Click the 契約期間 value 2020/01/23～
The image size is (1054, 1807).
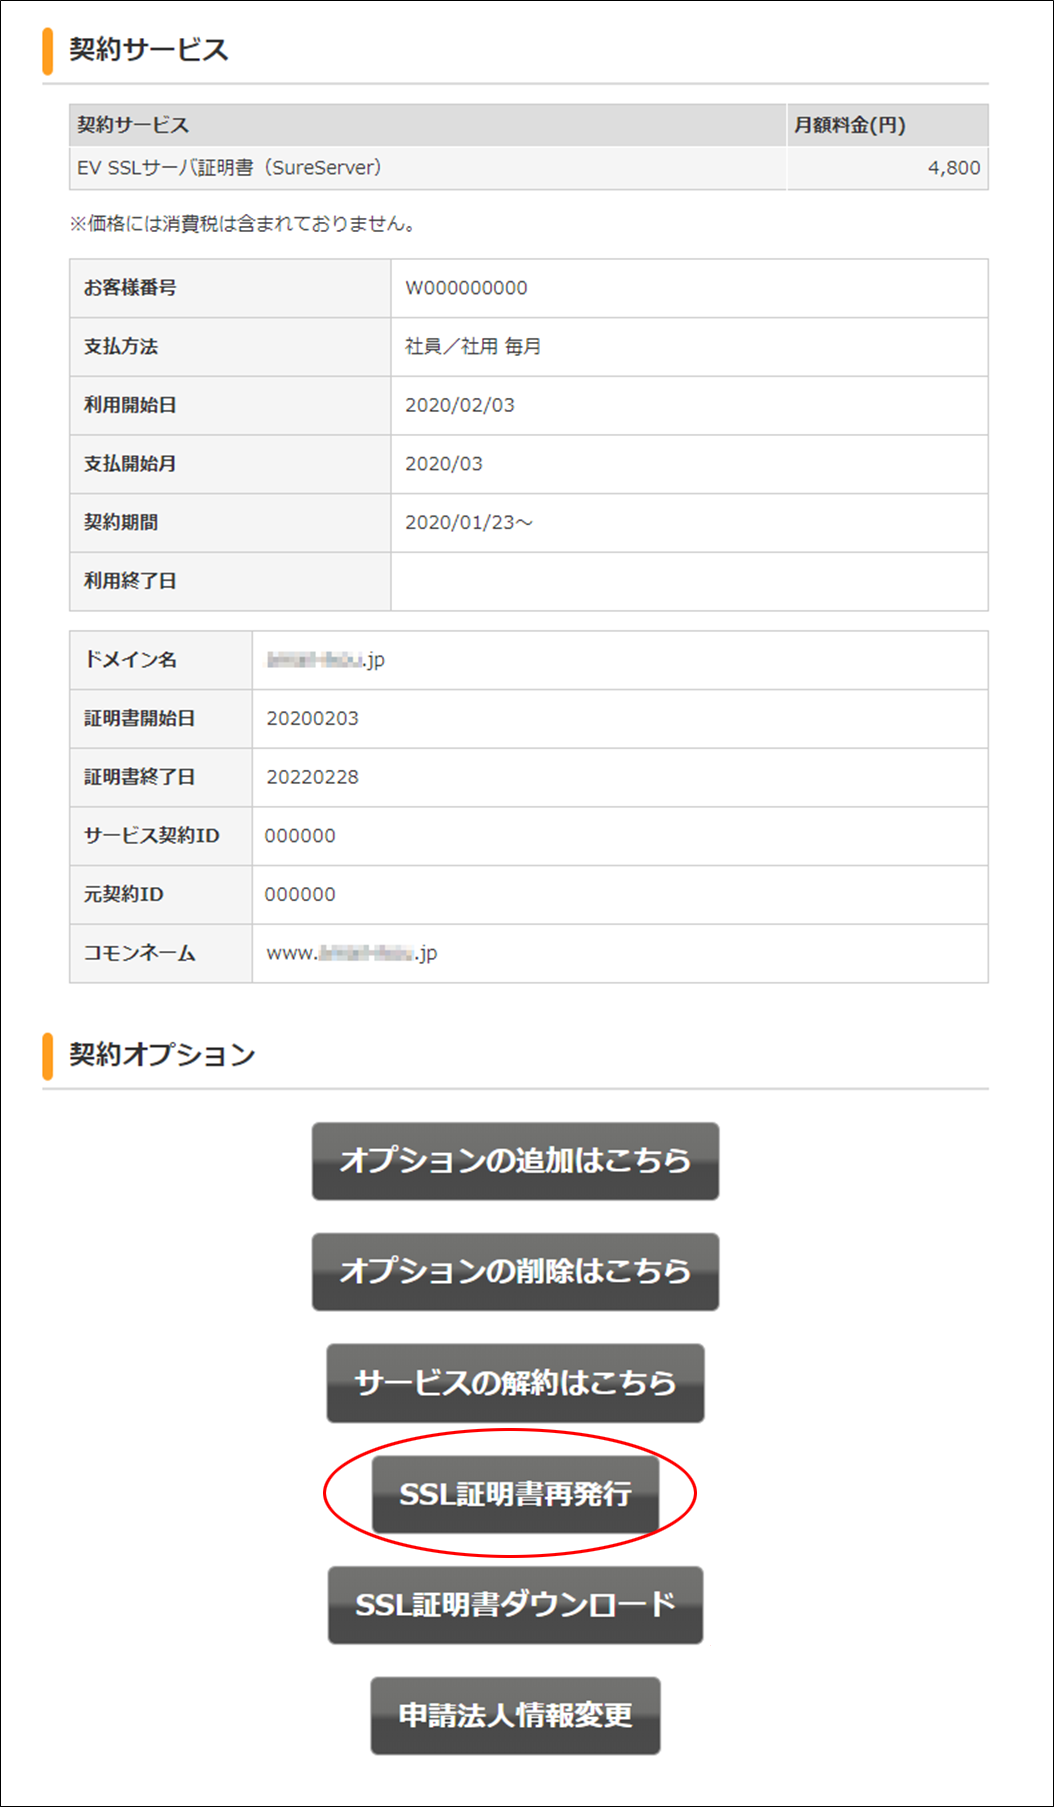(x=469, y=522)
